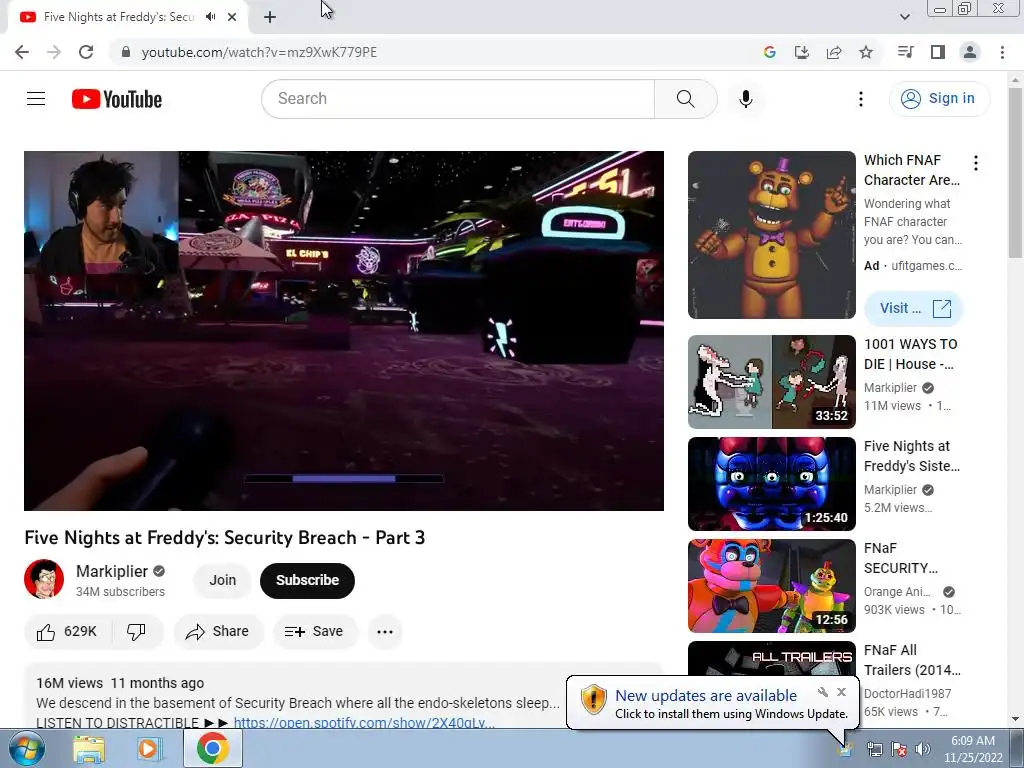This screenshot has height=768, width=1024.
Task: Share this page via address bar icon
Action: point(833,52)
